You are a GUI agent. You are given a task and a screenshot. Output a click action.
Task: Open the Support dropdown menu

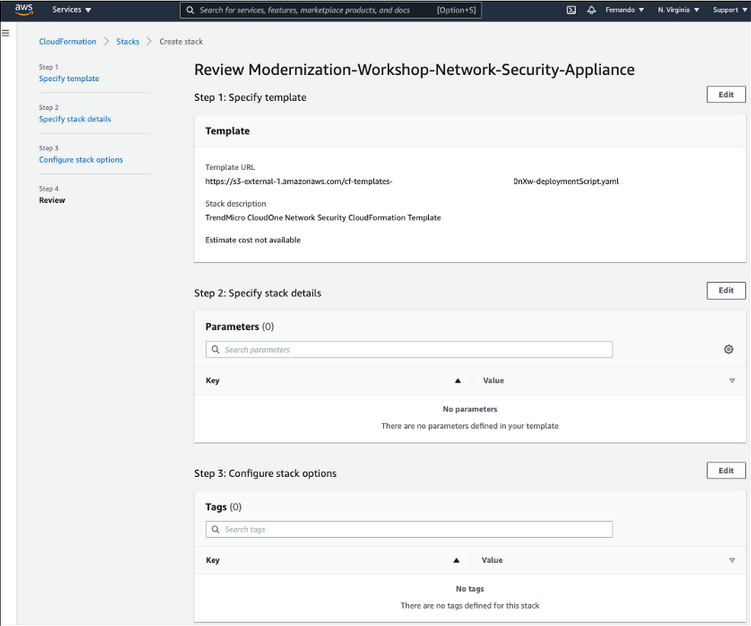(729, 10)
